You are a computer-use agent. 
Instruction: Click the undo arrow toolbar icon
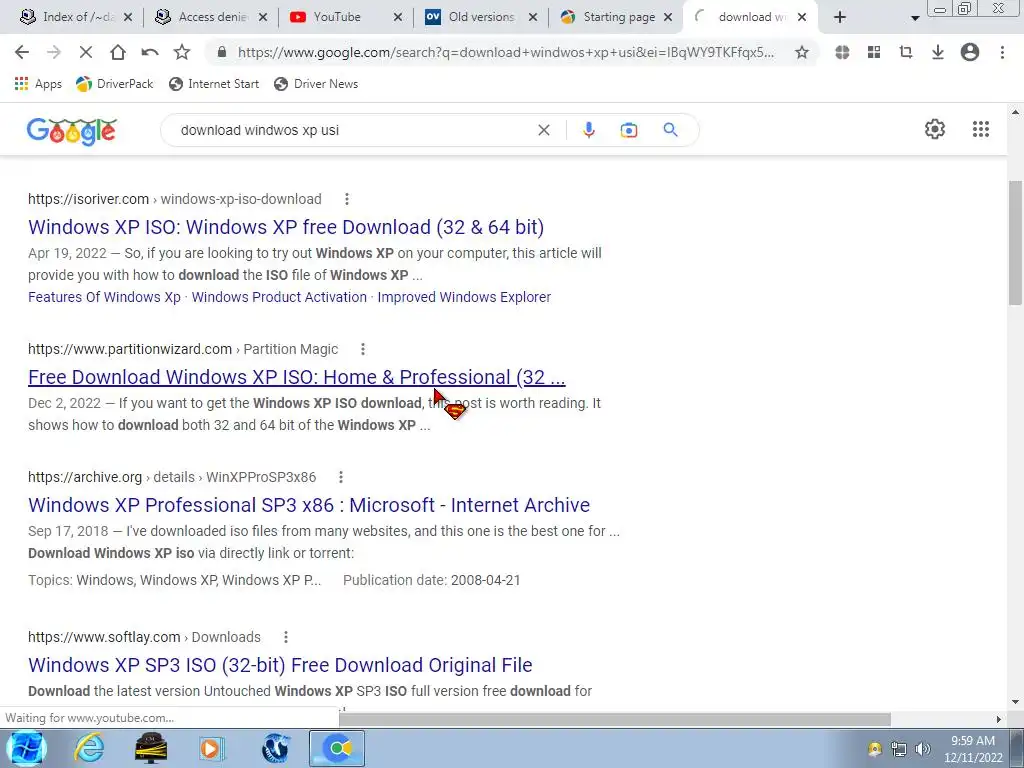click(x=150, y=52)
